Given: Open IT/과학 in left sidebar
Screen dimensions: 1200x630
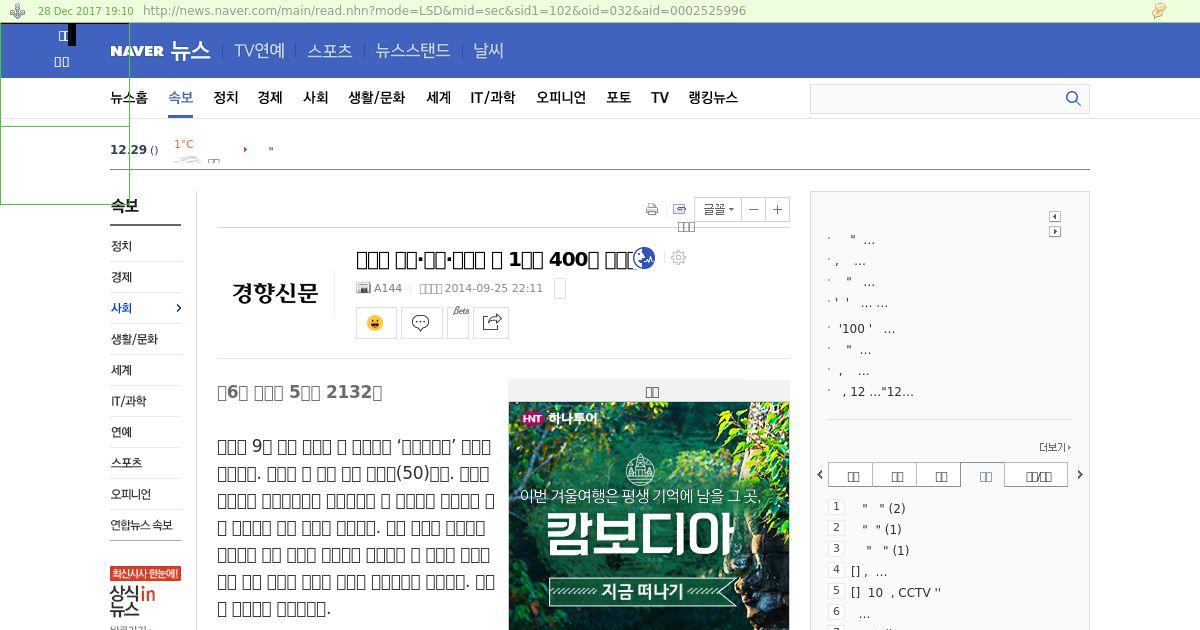Looking at the screenshot, I should (x=128, y=401).
